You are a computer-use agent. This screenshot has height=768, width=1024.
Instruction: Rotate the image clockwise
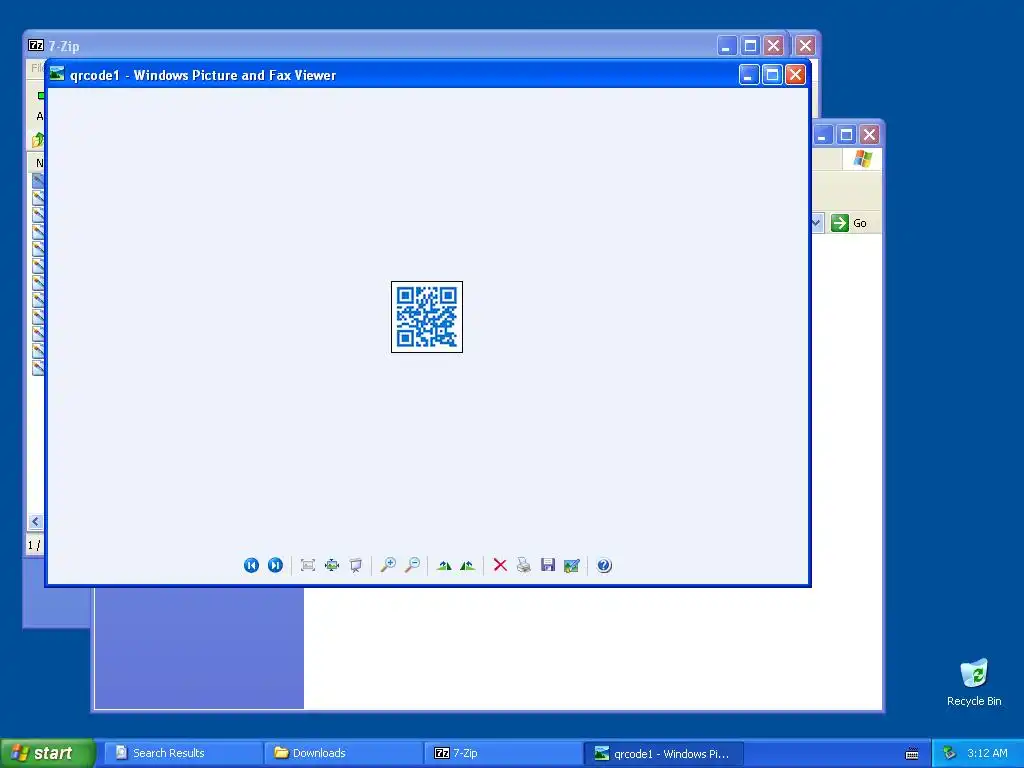pyautogui.click(x=444, y=566)
